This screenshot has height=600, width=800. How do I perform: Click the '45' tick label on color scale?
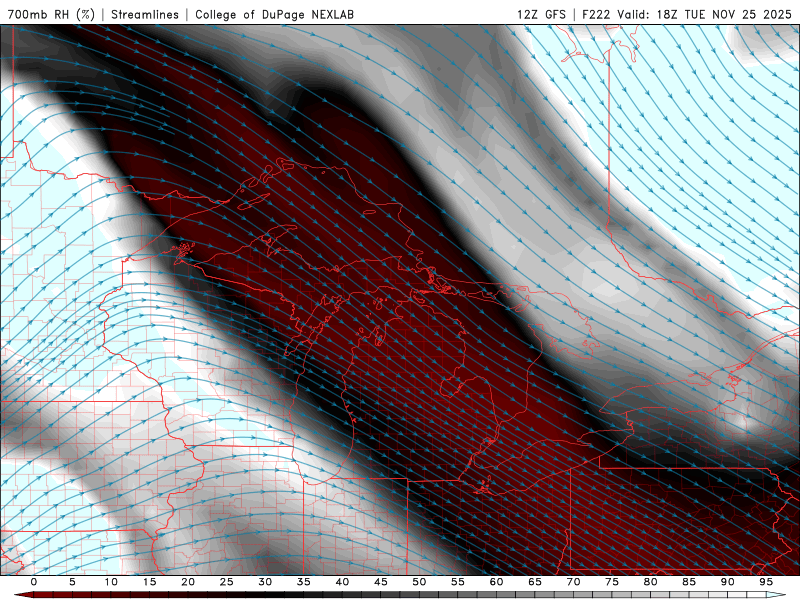(381, 582)
